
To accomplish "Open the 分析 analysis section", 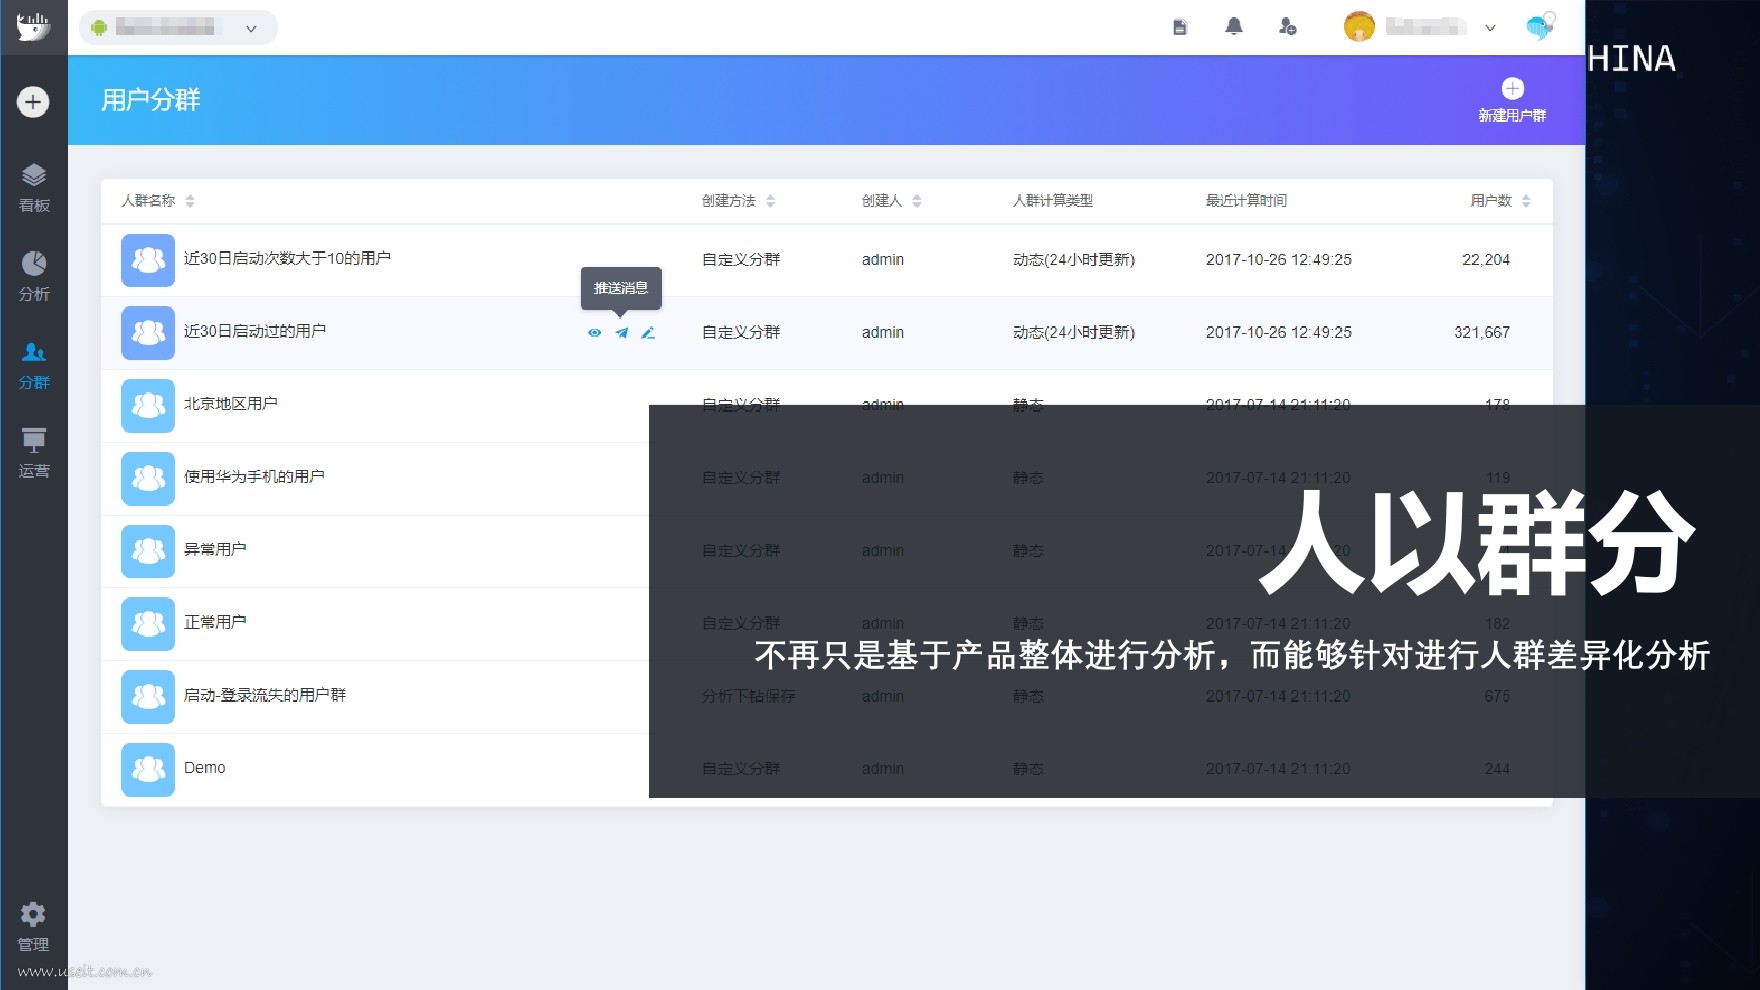I will tap(34, 275).
